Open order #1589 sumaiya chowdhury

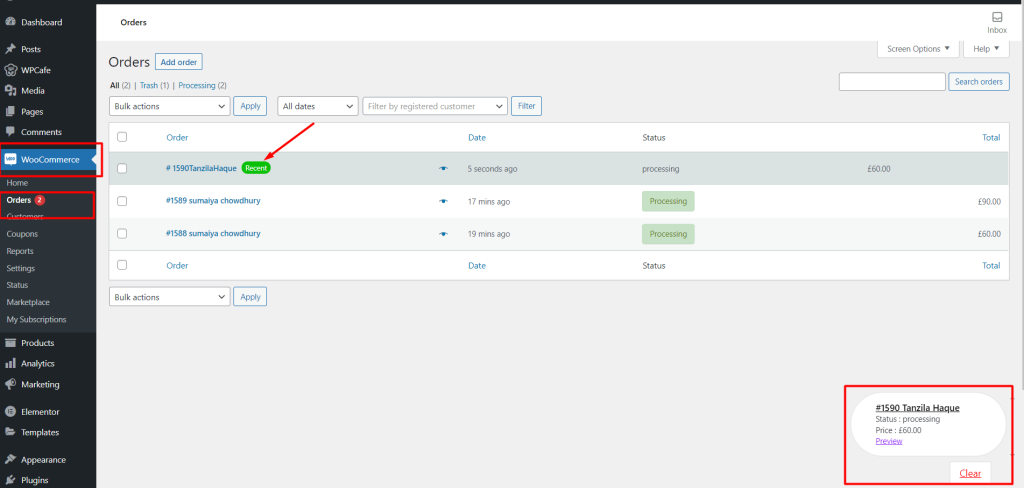[x=213, y=201]
